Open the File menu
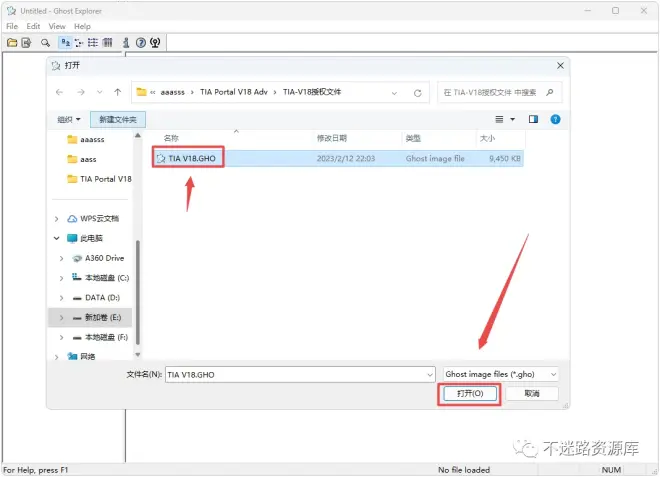This screenshot has height=477, width=660. click(x=12, y=27)
